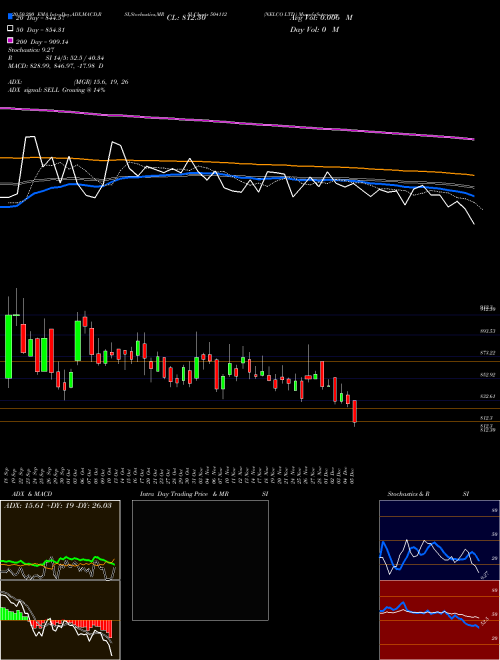The image size is (500, 660).
Task: Click the 'Stochastics & R' panel title
Action: (409, 494)
